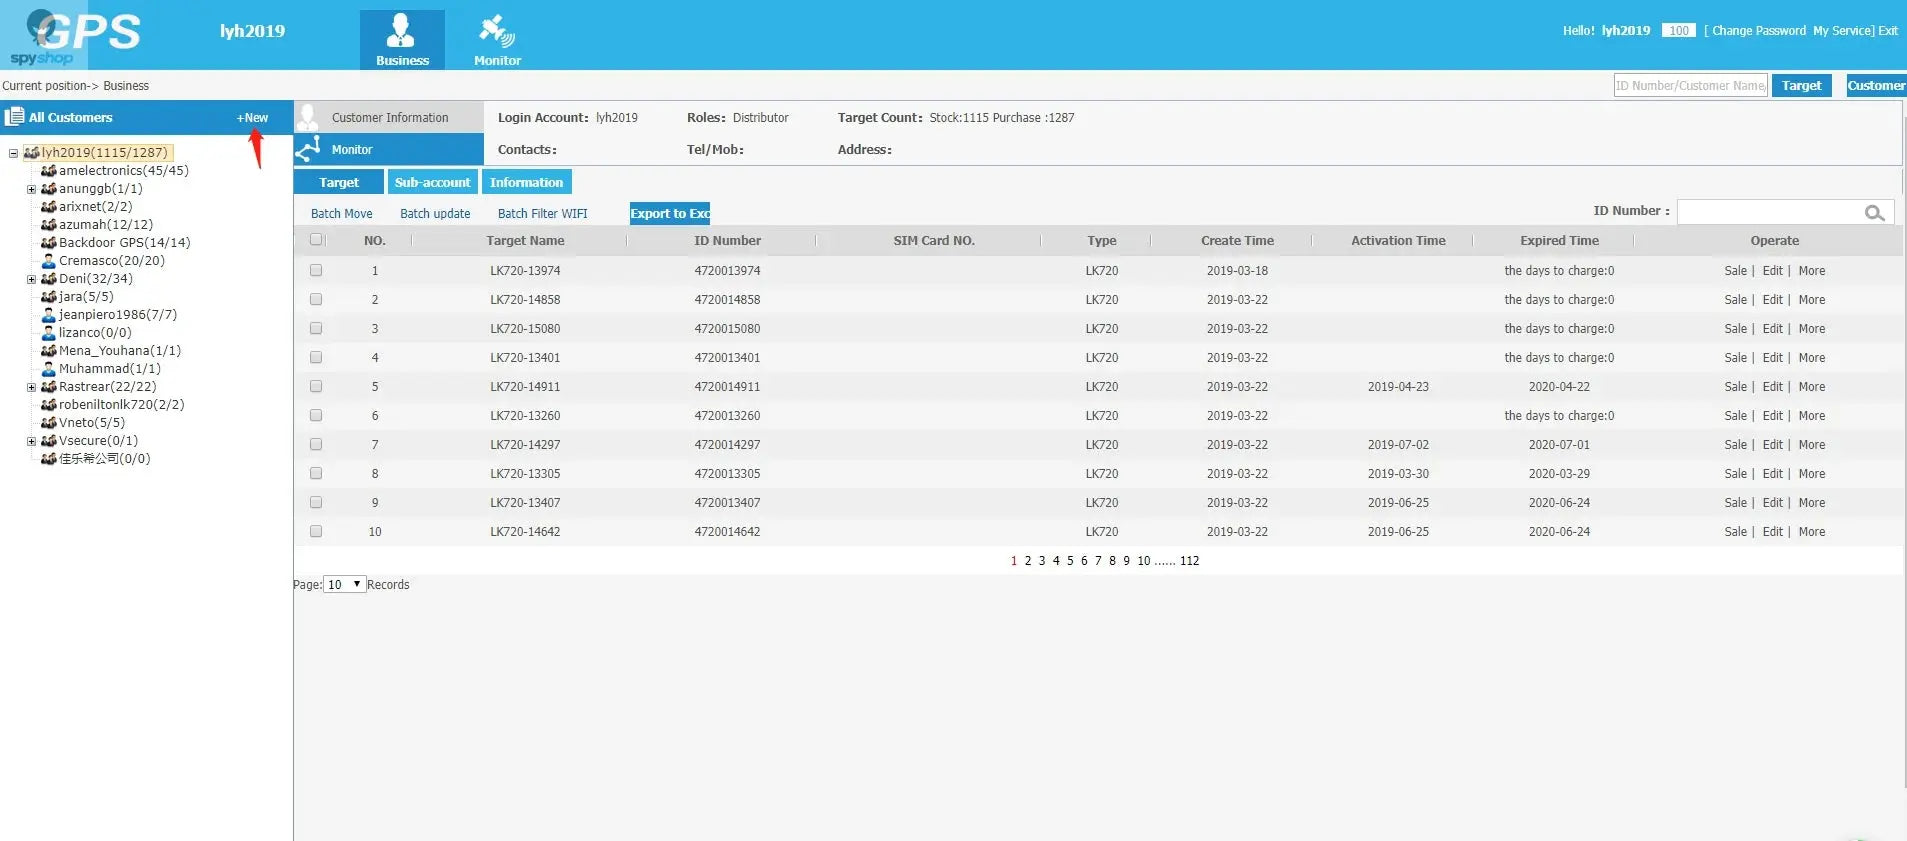Check the select-all header checkbox
The height and width of the screenshot is (841, 1907).
[316, 240]
